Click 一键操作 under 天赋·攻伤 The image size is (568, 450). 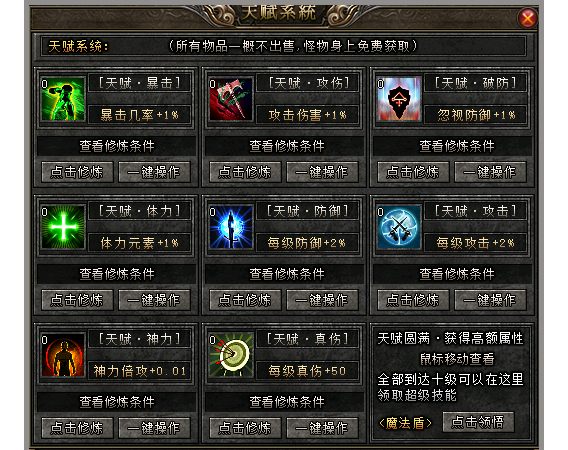coord(322,172)
